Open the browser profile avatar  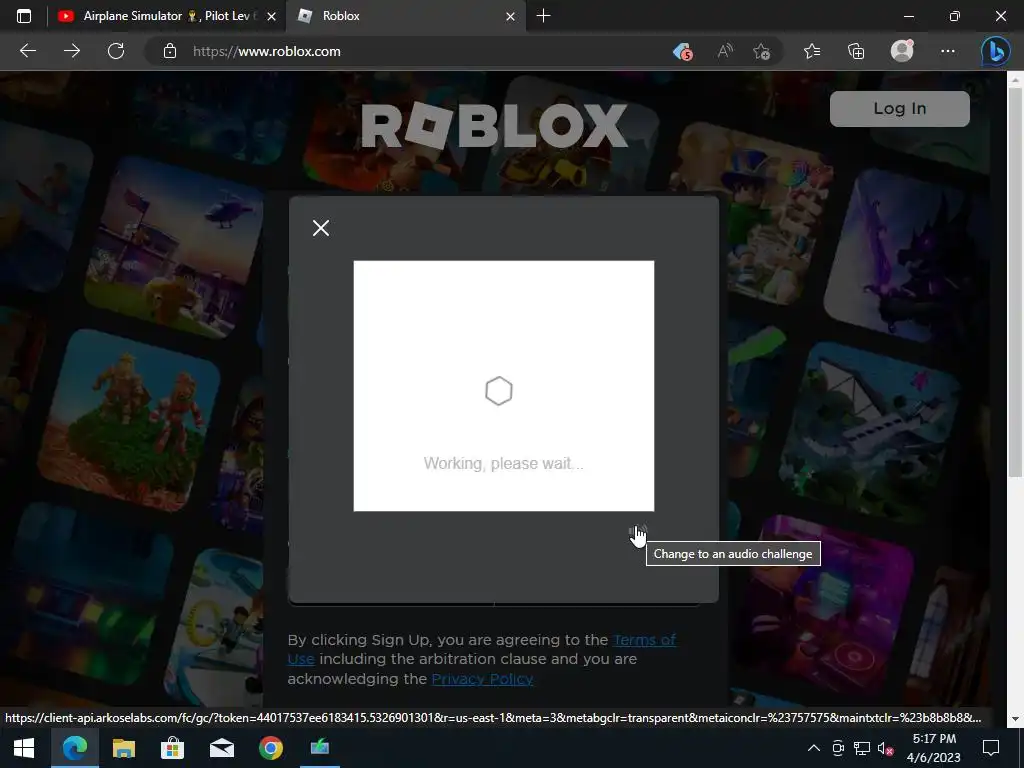[x=903, y=51]
